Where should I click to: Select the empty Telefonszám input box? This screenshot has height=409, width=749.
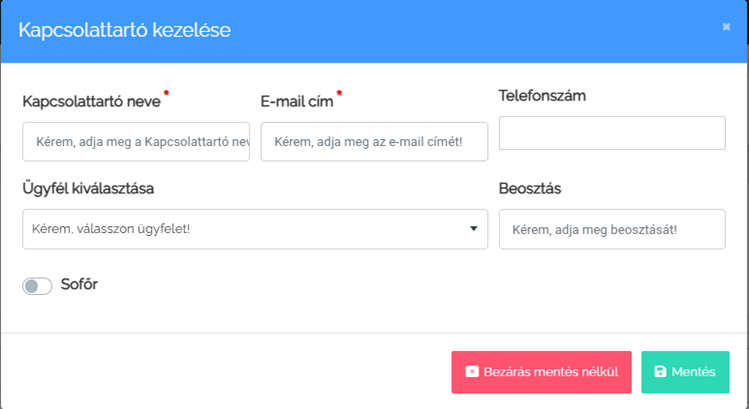pyautogui.click(x=611, y=133)
